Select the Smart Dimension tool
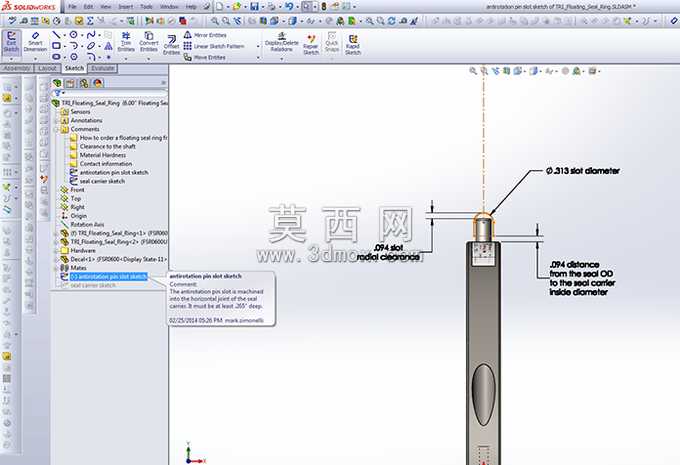 coord(35,41)
